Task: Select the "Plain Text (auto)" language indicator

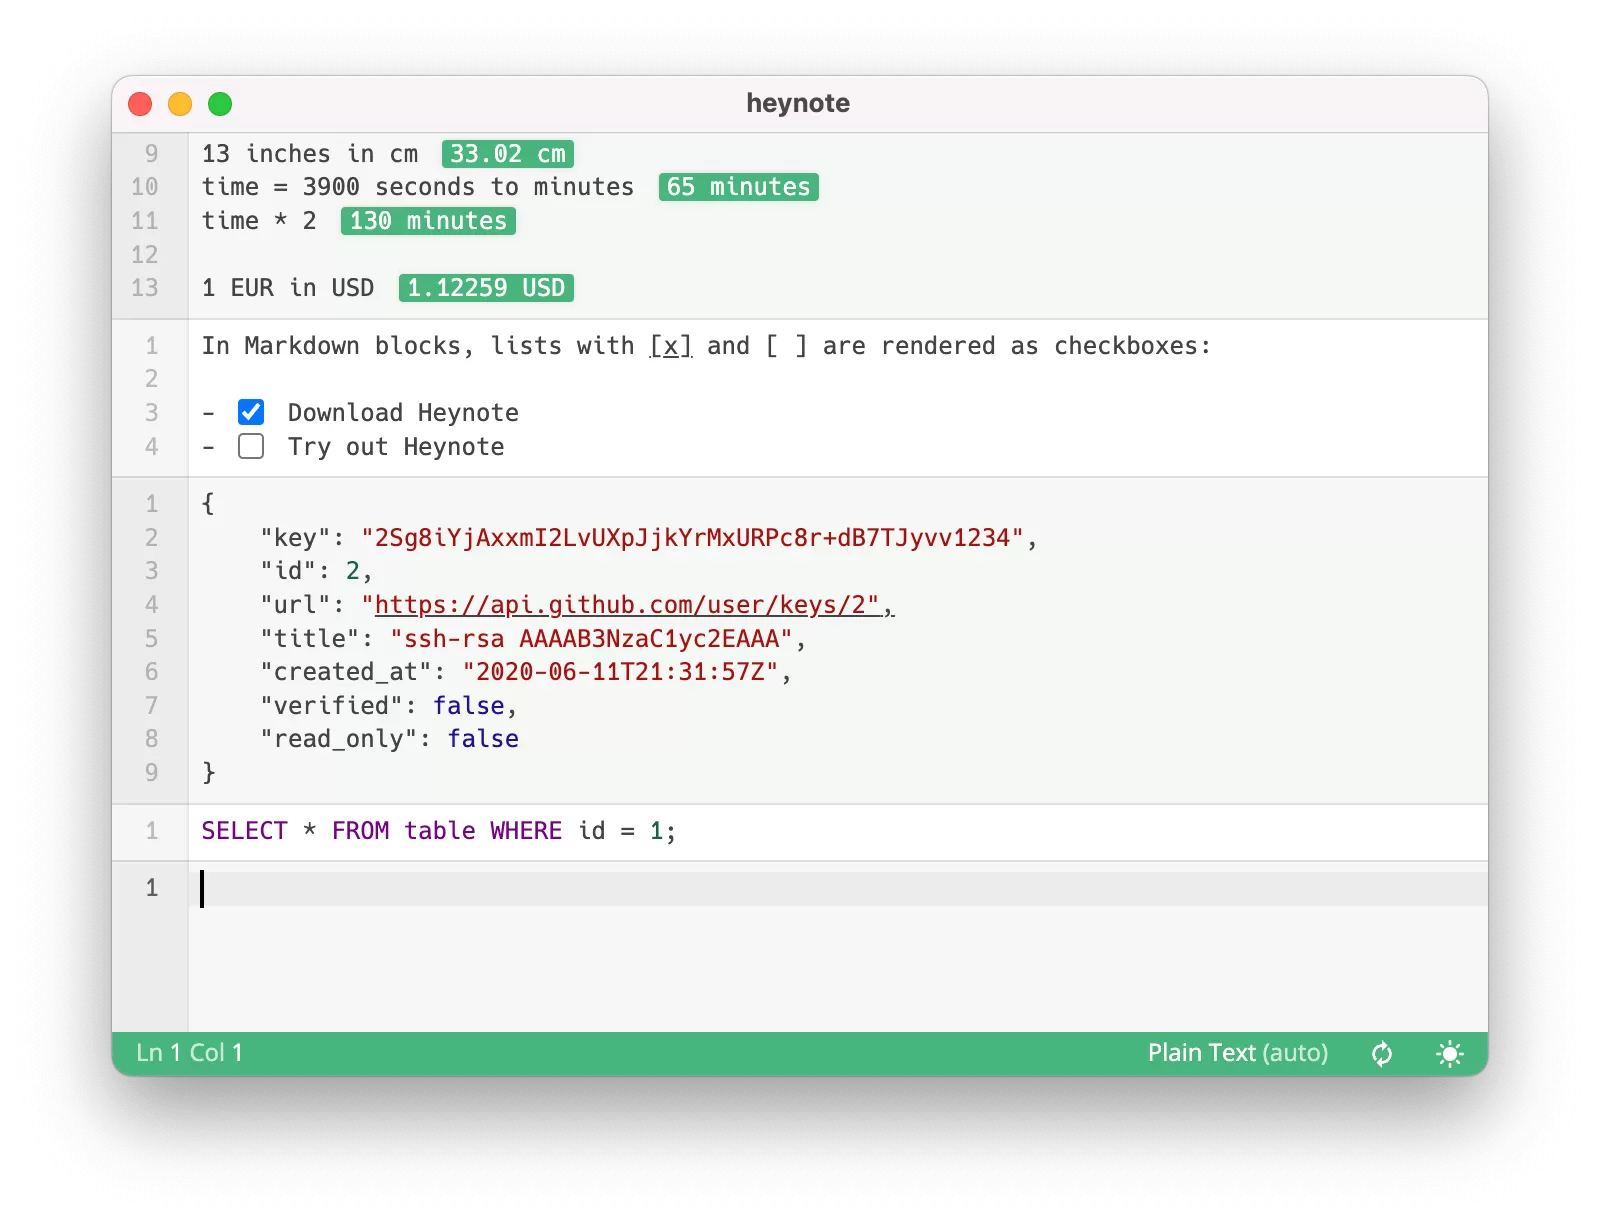Action: (1238, 1053)
